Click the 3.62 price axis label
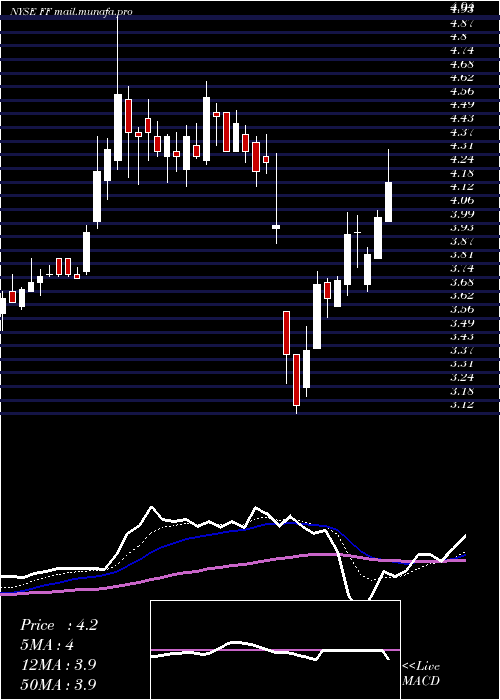500x700 pixels. point(461,296)
